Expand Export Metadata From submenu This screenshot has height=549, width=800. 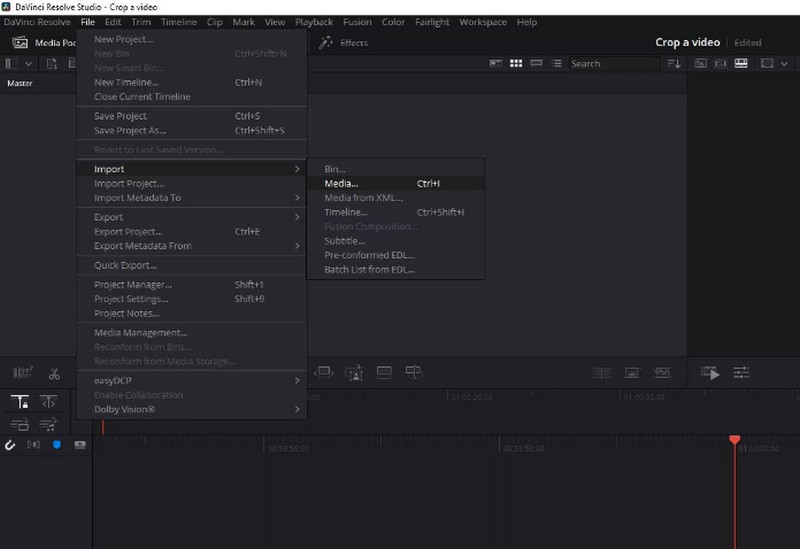[x=192, y=246]
